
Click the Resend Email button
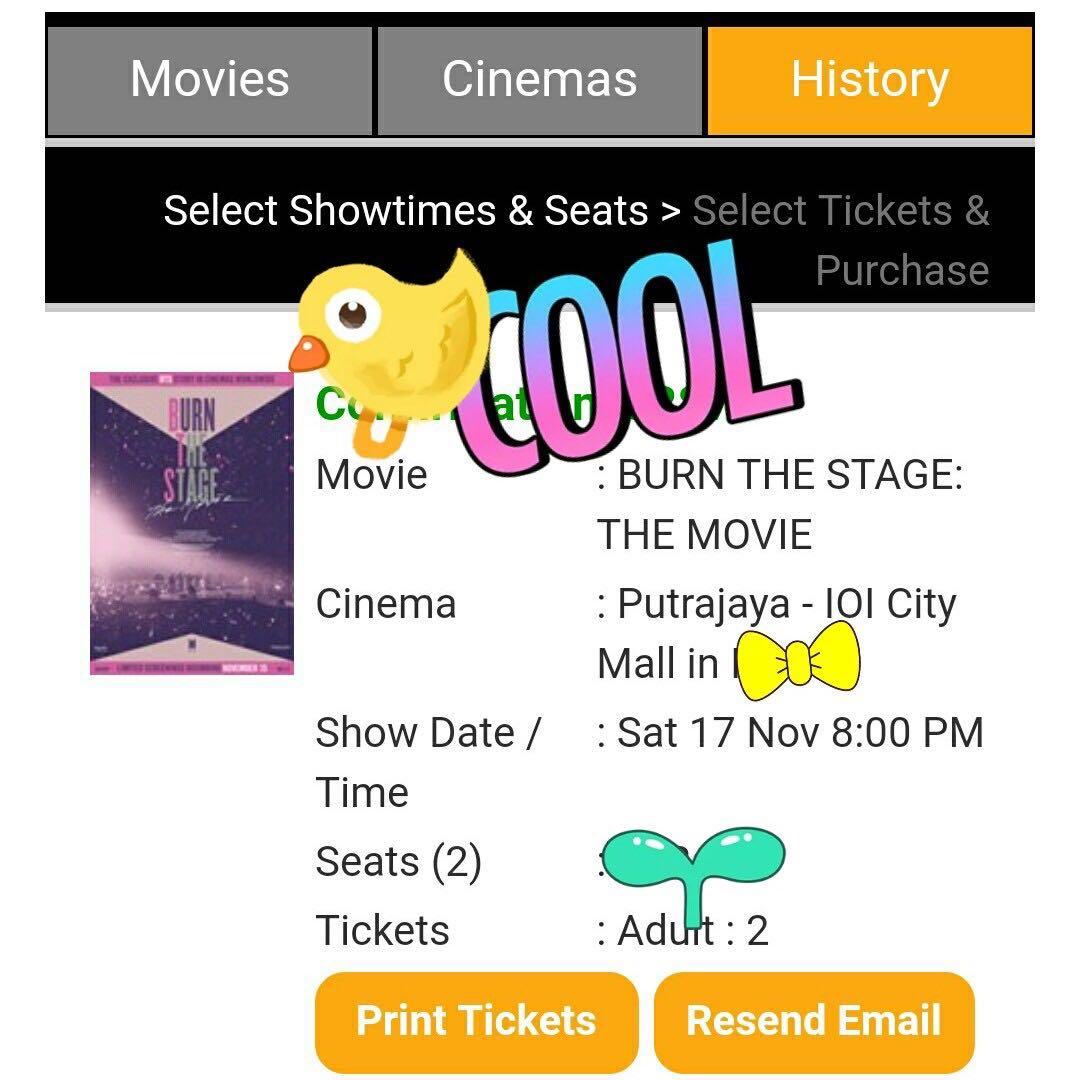tap(814, 1021)
